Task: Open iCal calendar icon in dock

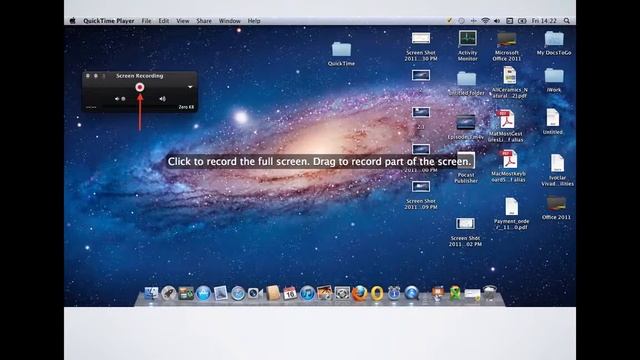Action: (289, 293)
